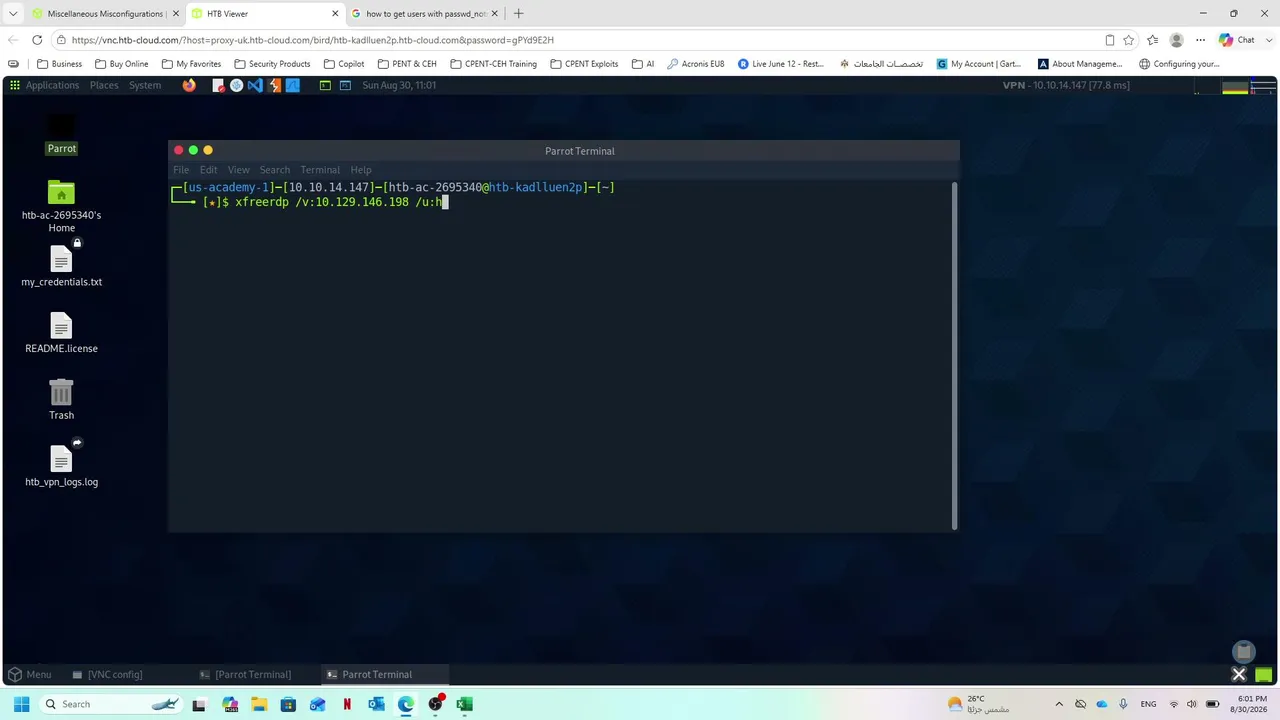
Task: Switch to the 'how to get users with passwd_not' tab
Action: [425, 14]
